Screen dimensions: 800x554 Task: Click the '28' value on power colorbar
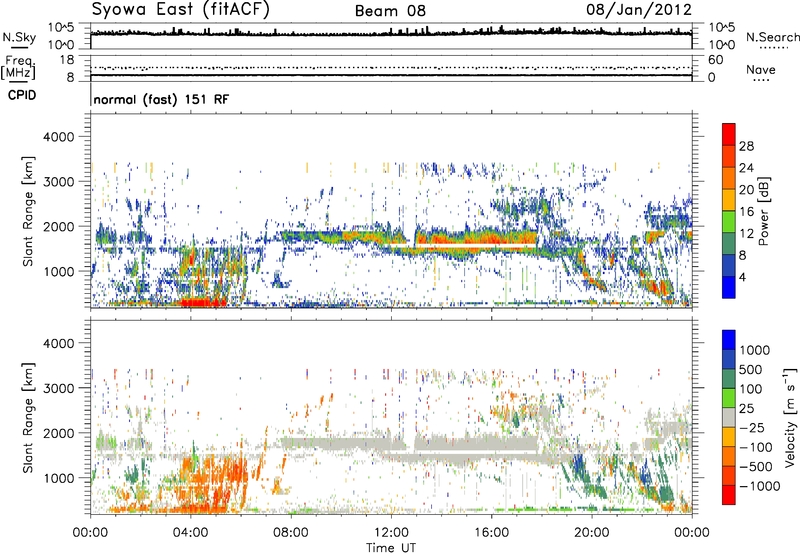click(x=746, y=146)
